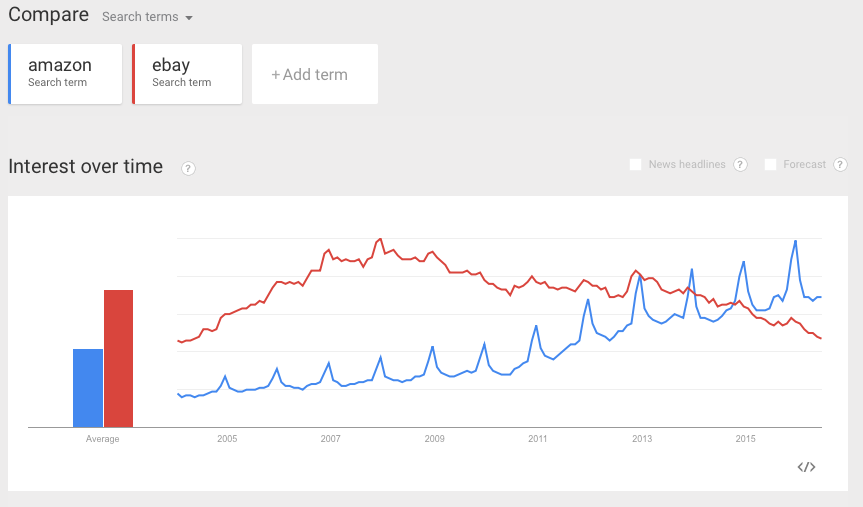Select the ebay search term card
Image resolution: width=863 pixels, height=507 pixels.
point(188,74)
